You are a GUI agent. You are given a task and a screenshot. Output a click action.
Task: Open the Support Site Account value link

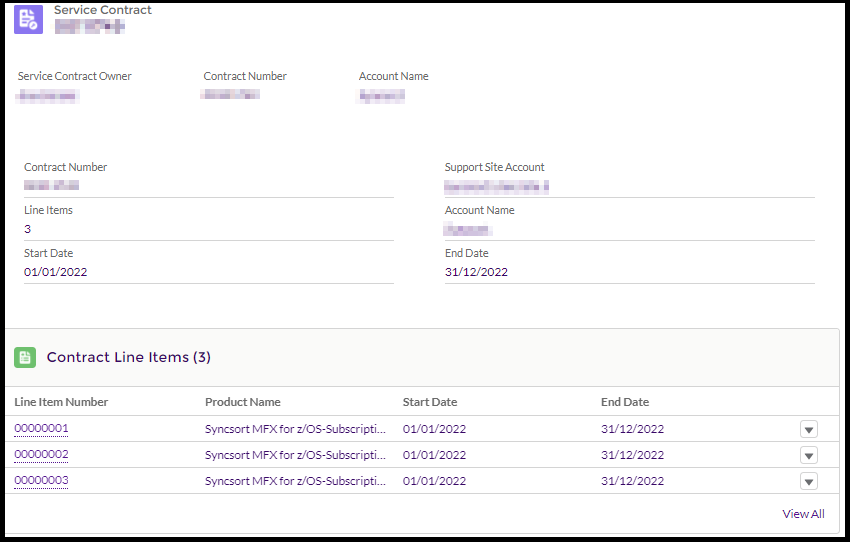(497, 187)
